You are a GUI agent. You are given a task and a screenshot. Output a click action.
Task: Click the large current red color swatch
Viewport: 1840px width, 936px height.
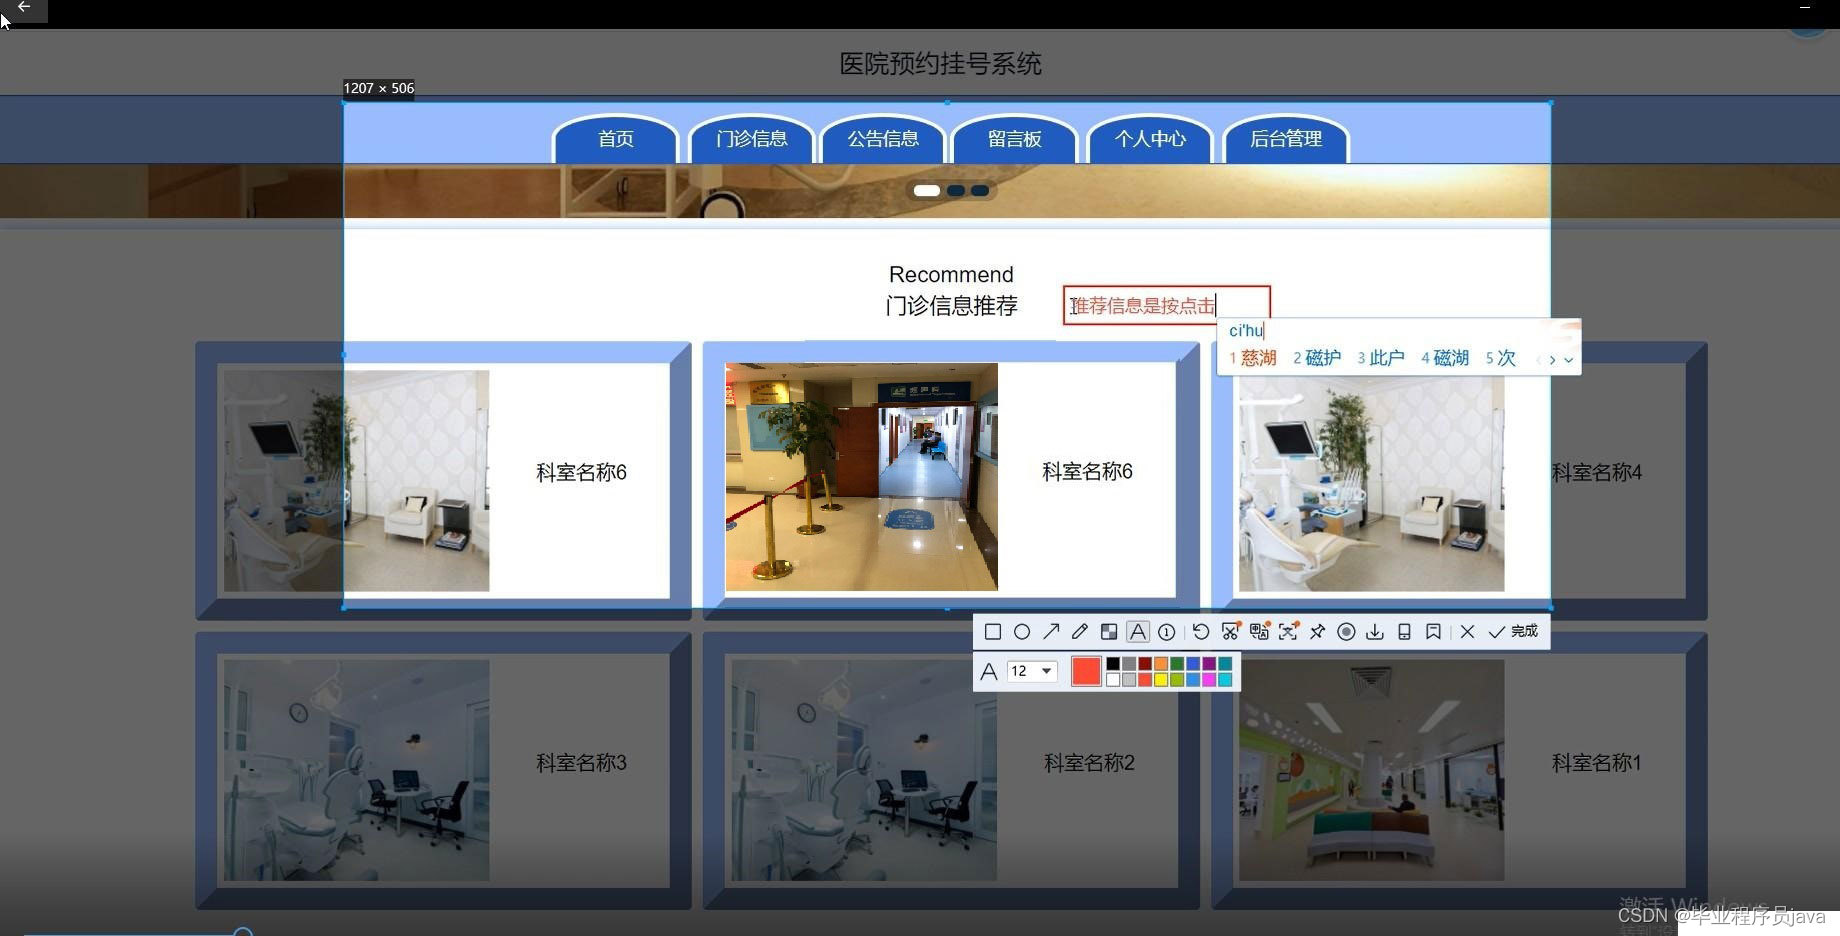point(1086,671)
